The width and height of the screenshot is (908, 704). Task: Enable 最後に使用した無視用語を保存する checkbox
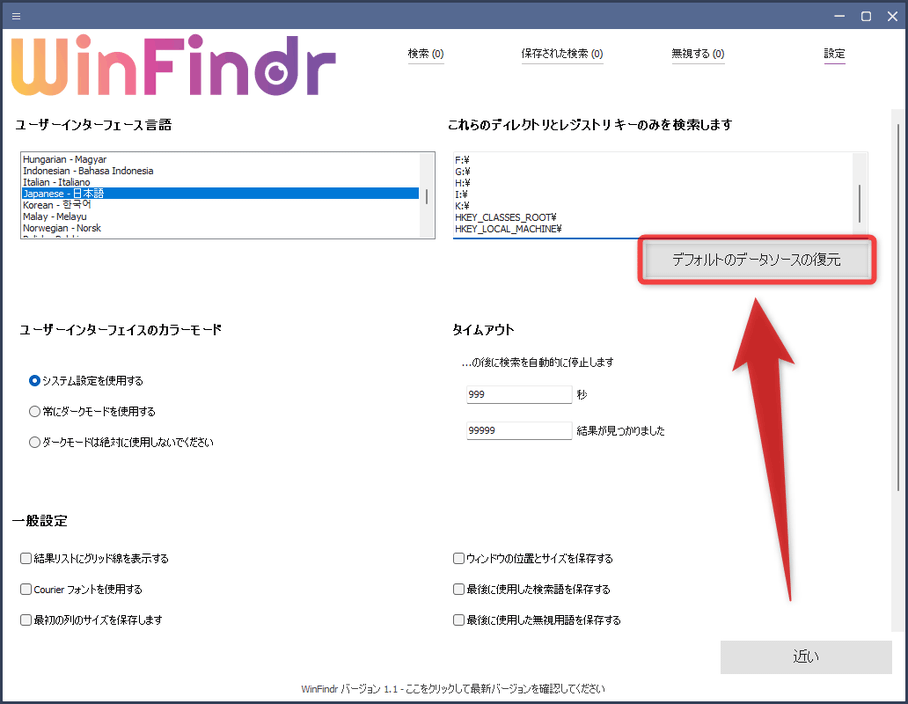point(537,620)
